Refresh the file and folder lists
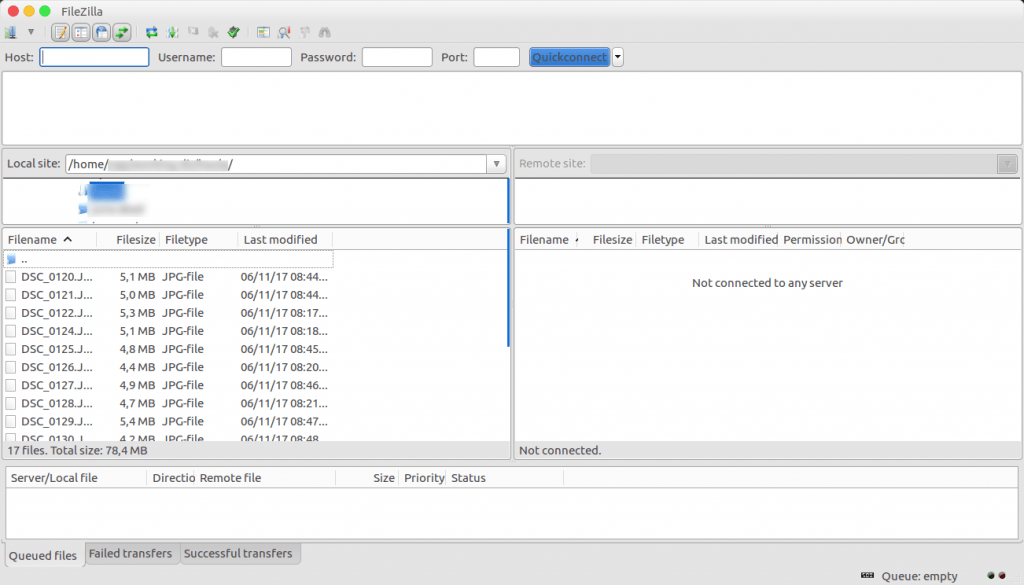This screenshot has width=1024, height=585. click(x=152, y=32)
